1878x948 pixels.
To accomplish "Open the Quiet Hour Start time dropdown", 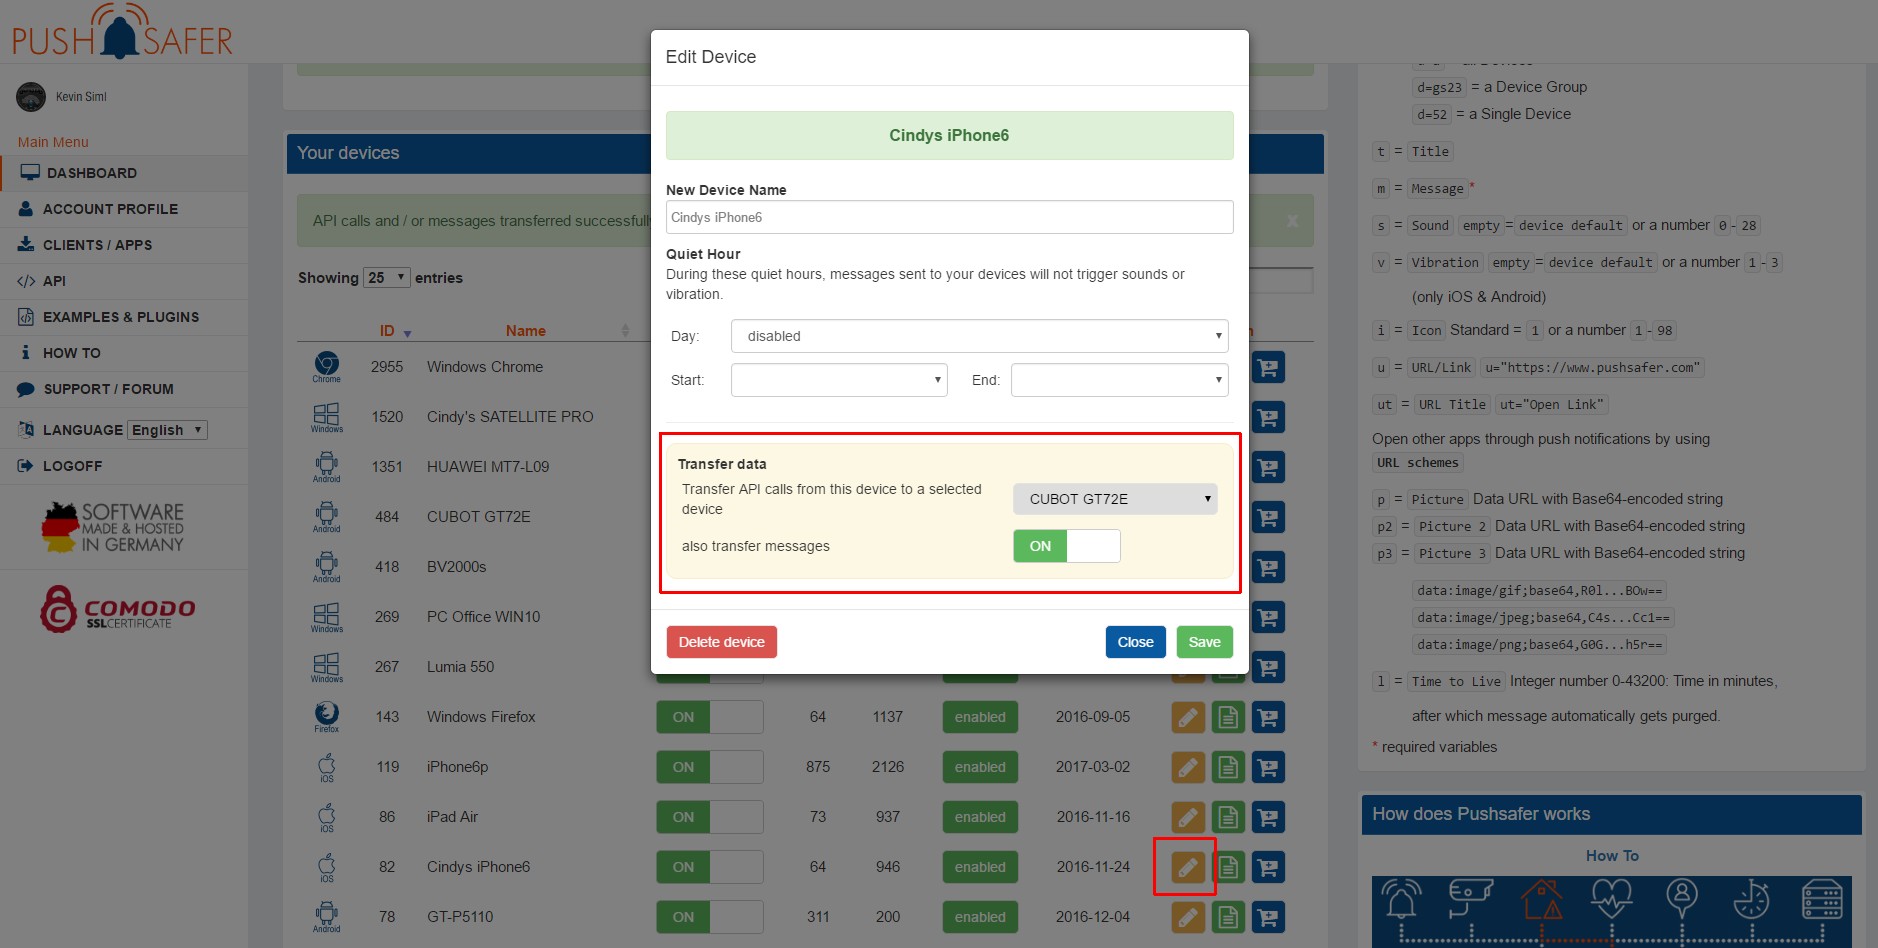I will 839,380.
